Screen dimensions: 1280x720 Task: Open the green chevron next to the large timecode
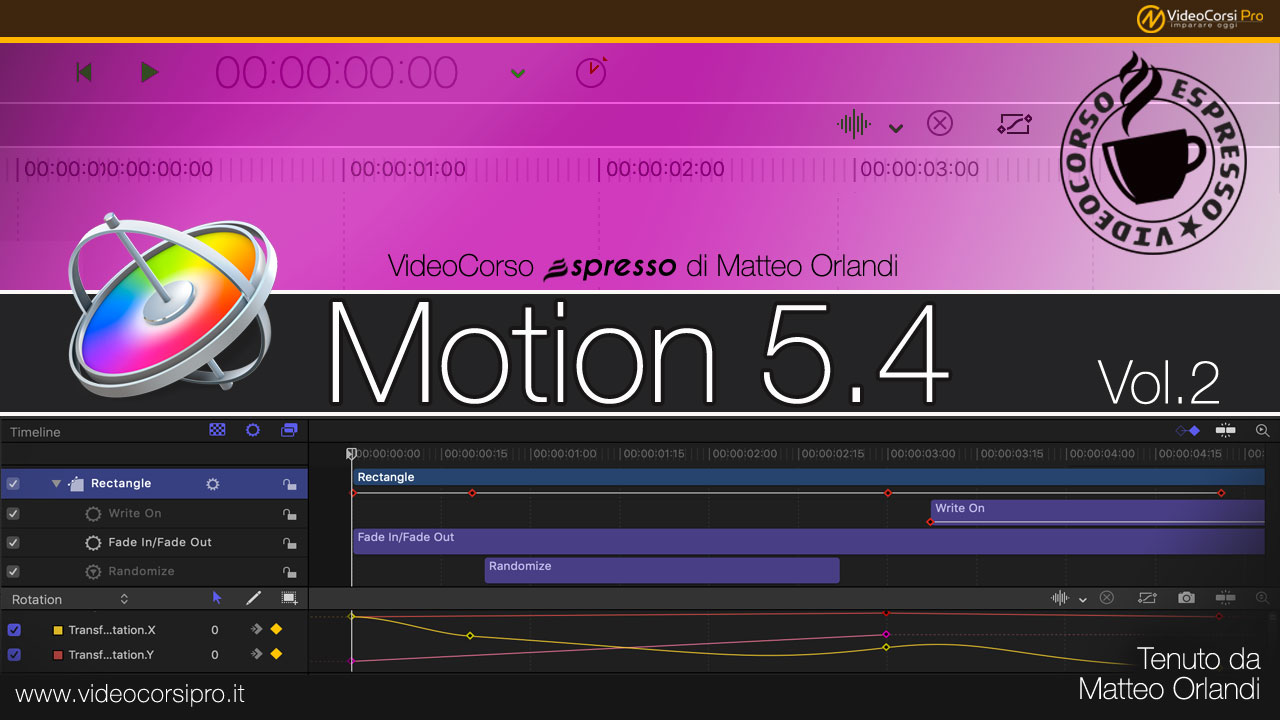[x=517, y=74]
